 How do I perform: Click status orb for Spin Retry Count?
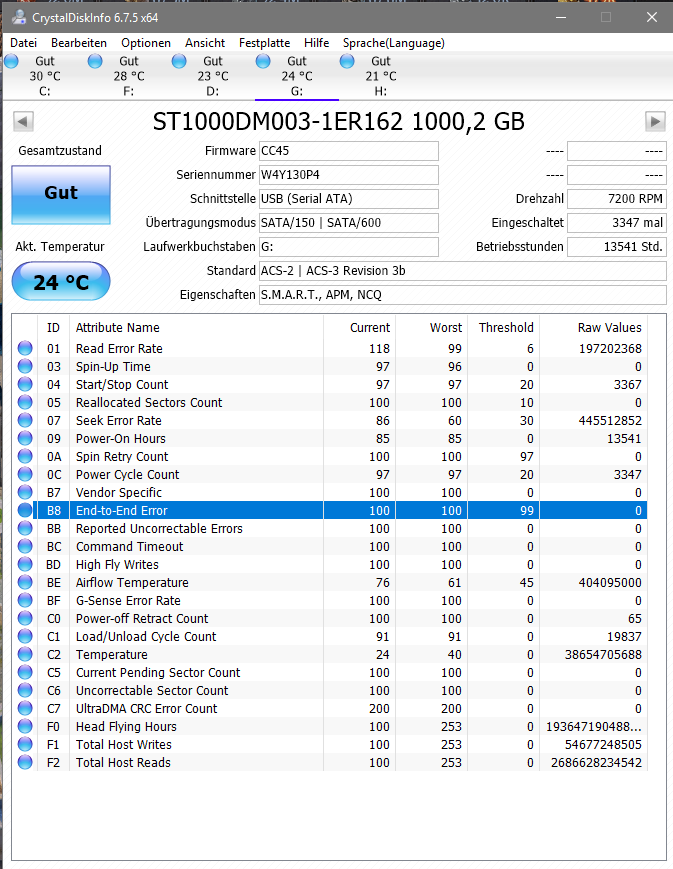(x=25, y=456)
